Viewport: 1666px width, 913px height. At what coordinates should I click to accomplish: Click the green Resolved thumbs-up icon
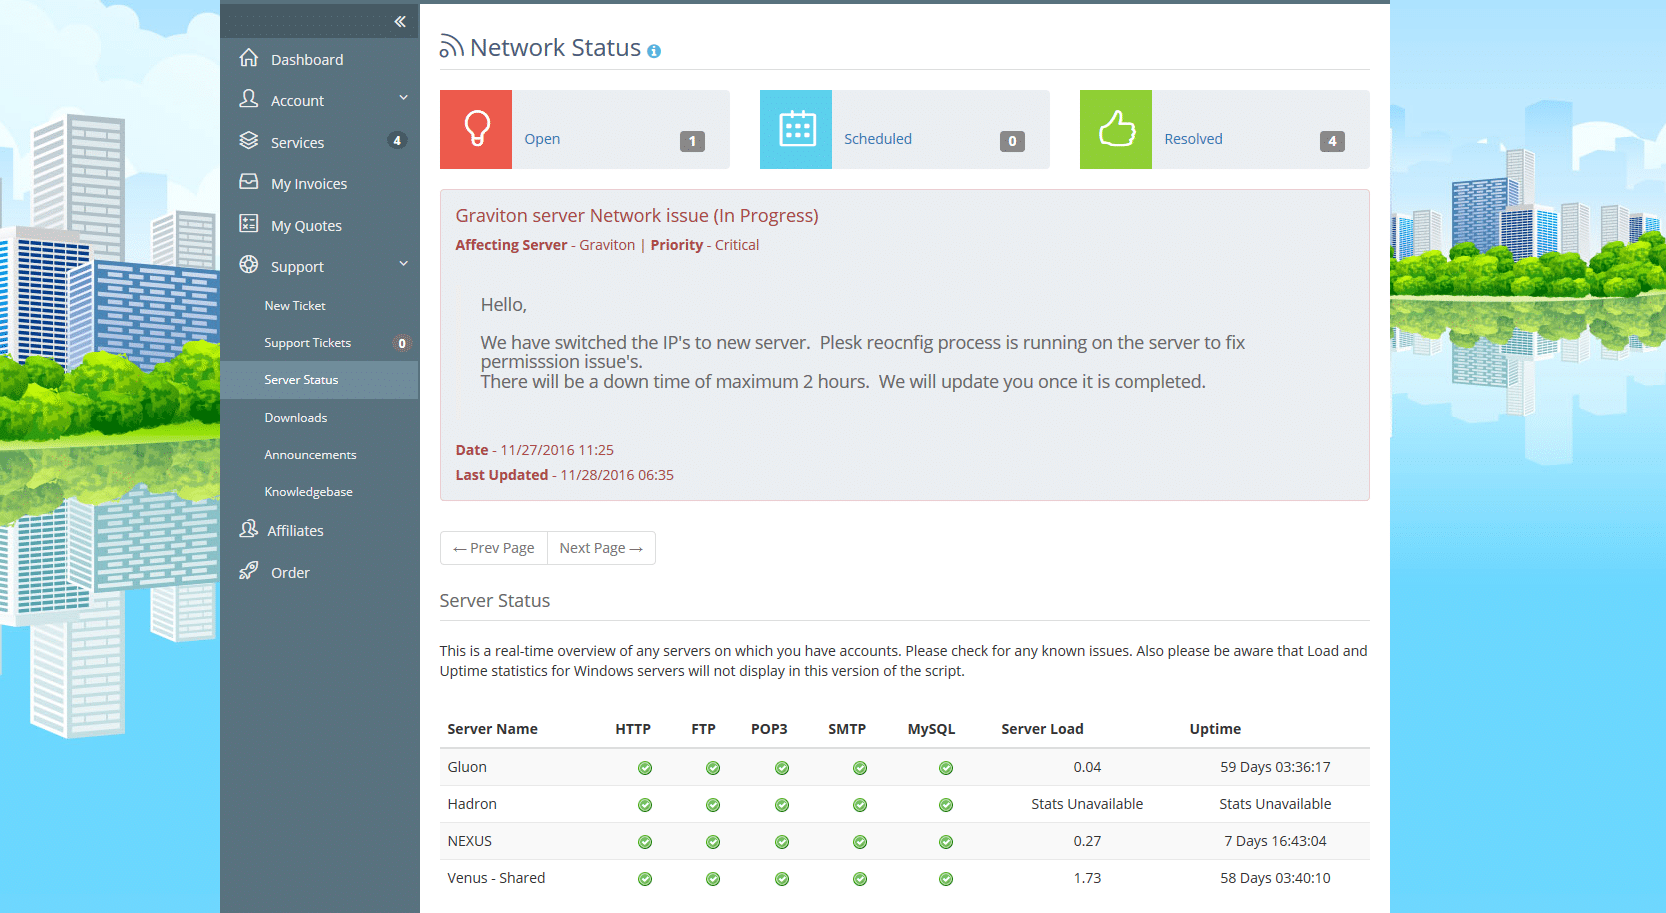pyautogui.click(x=1116, y=129)
